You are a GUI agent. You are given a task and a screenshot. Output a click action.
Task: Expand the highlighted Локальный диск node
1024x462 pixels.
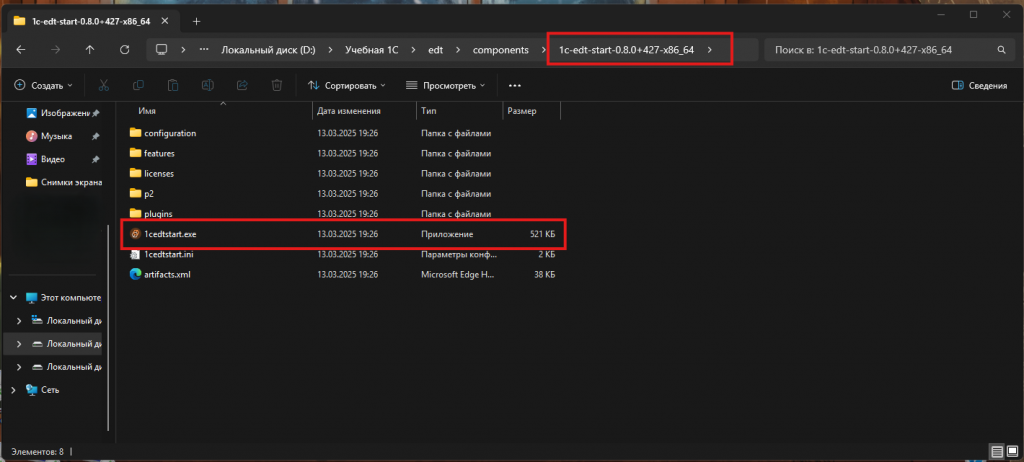coord(19,344)
